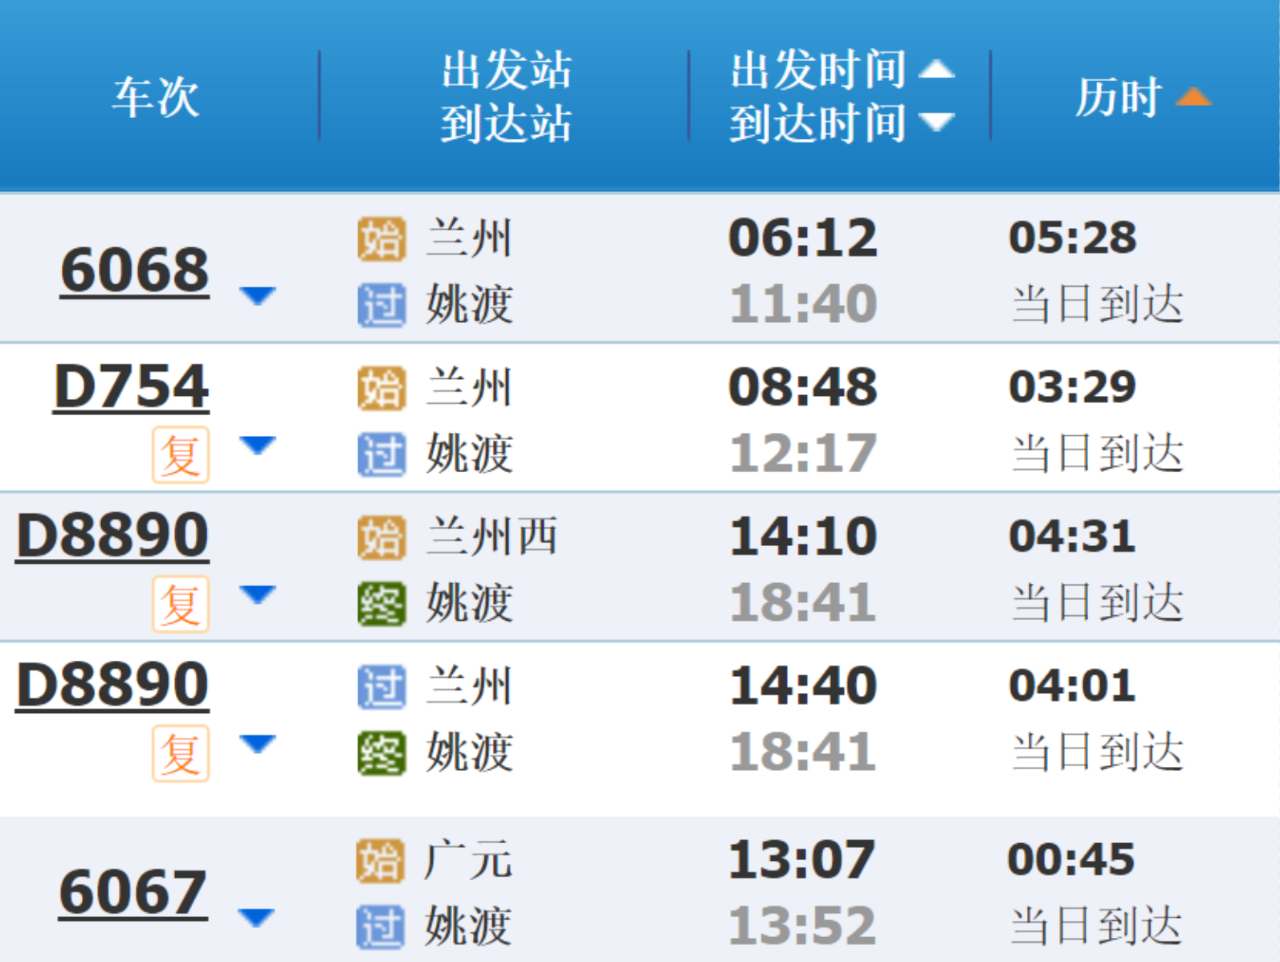This screenshot has width=1280, height=962.
Task: Click the 车次 column header
Action: point(155,97)
